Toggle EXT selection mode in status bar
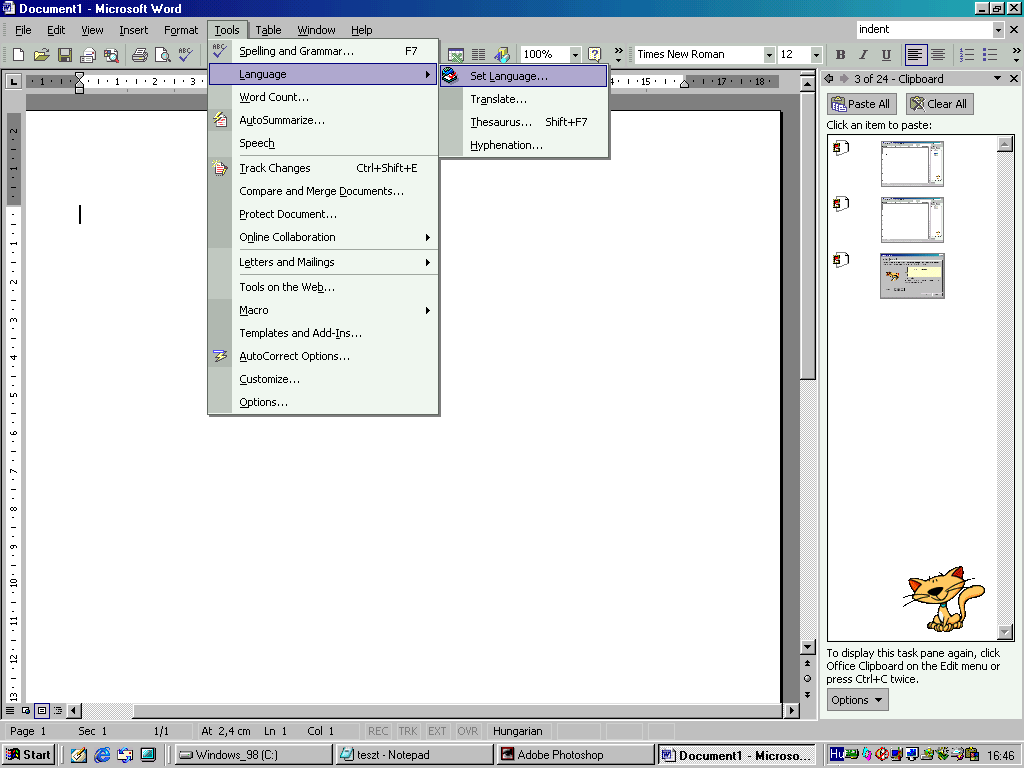Image resolution: width=1024 pixels, height=768 pixels. (x=437, y=731)
